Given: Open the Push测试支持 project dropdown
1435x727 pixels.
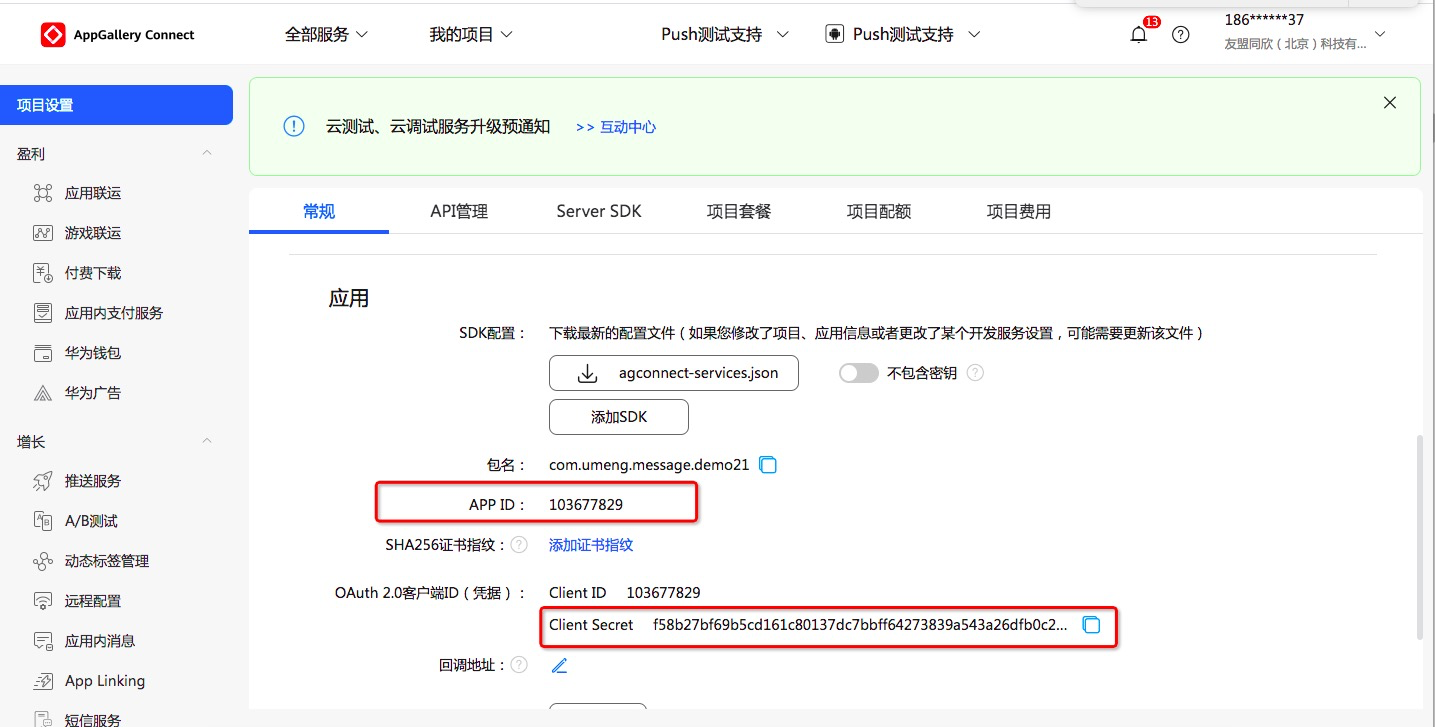Looking at the screenshot, I should [x=726, y=35].
